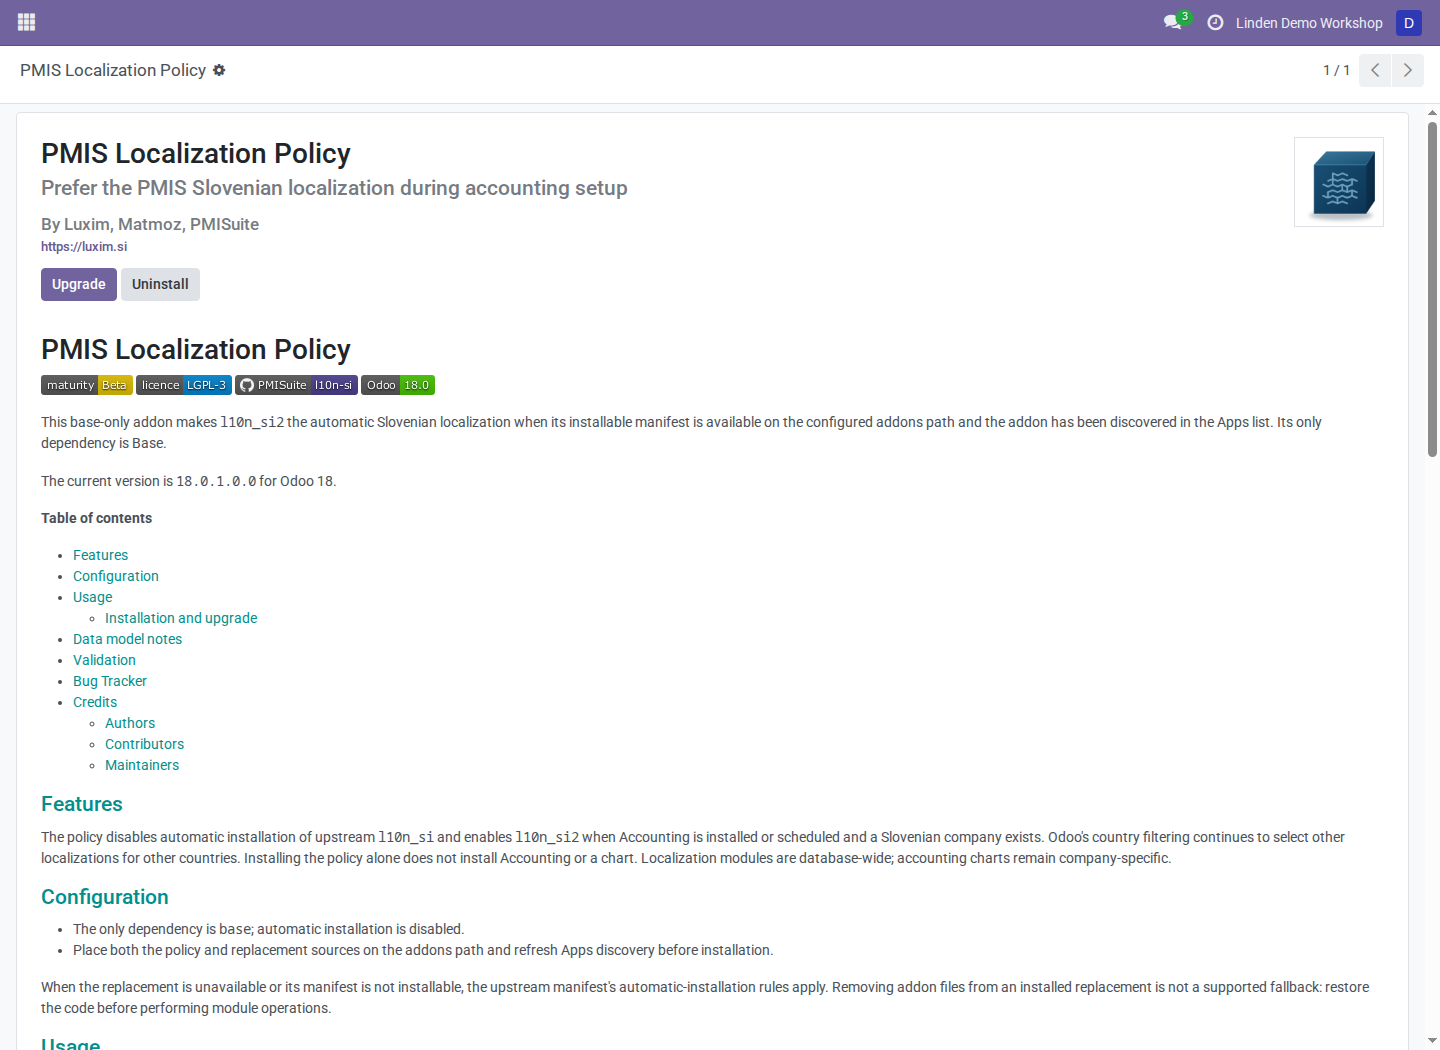Jump to Usage in table of contents
1440x1050 pixels.
(x=92, y=597)
